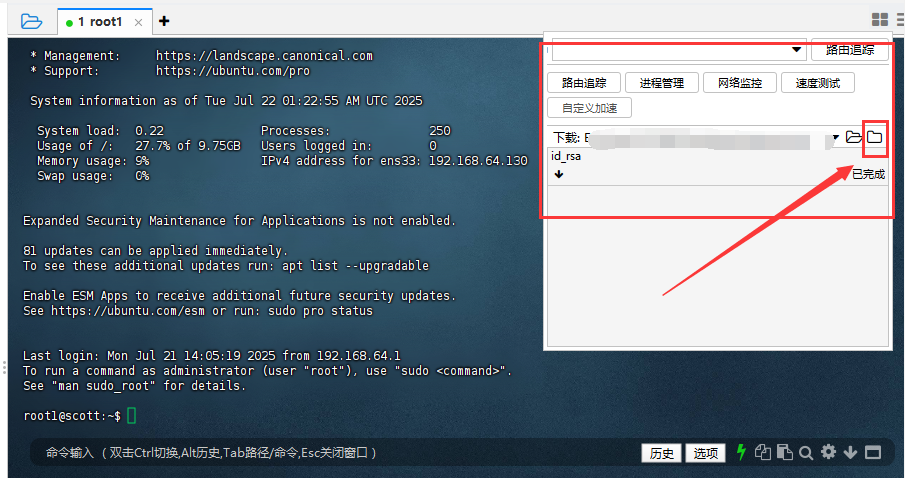Viewport: 905px width, 478px height.
Task: Click the 网络监控 button
Action: coord(740,83)
